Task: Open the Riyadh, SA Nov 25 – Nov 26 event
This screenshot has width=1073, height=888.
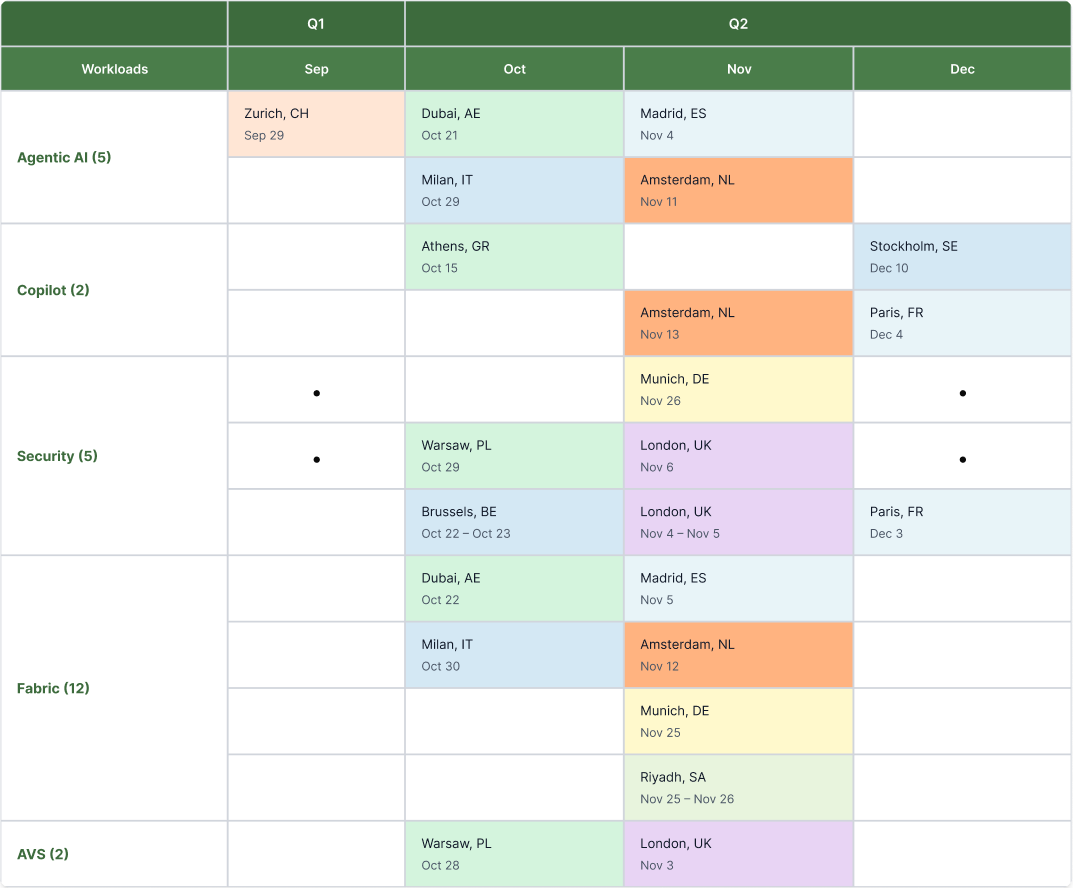Action: pyautogui.click(x=738, y=788)
